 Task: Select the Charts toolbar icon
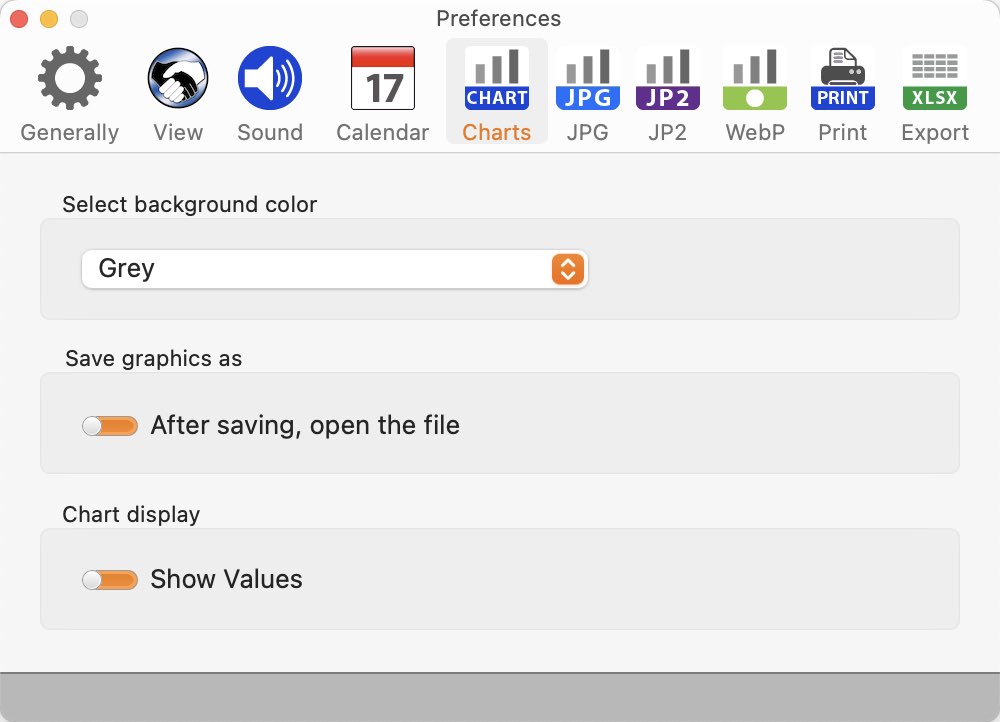click(x=497, y=78)
